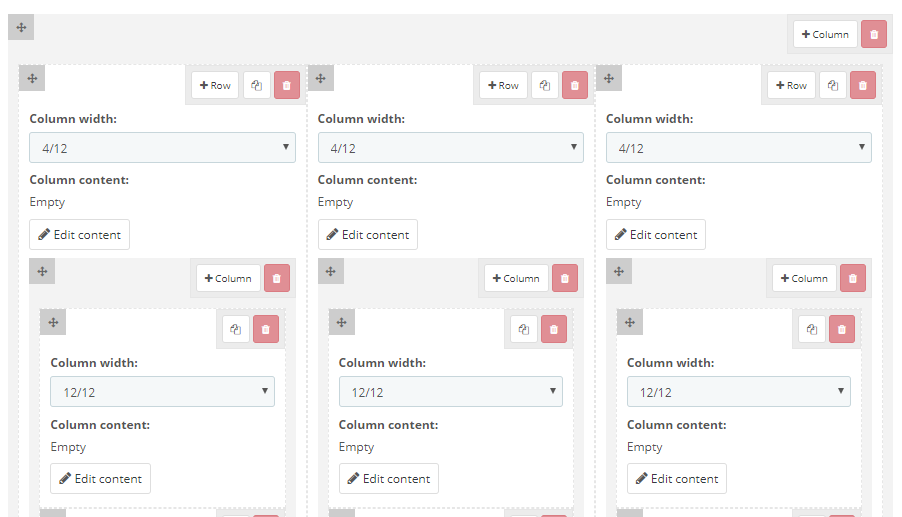The width and height of the screenshot is (902, 517).
Task: Open the third column's 4/12 width dropdown
Action: tap(738, 148)
